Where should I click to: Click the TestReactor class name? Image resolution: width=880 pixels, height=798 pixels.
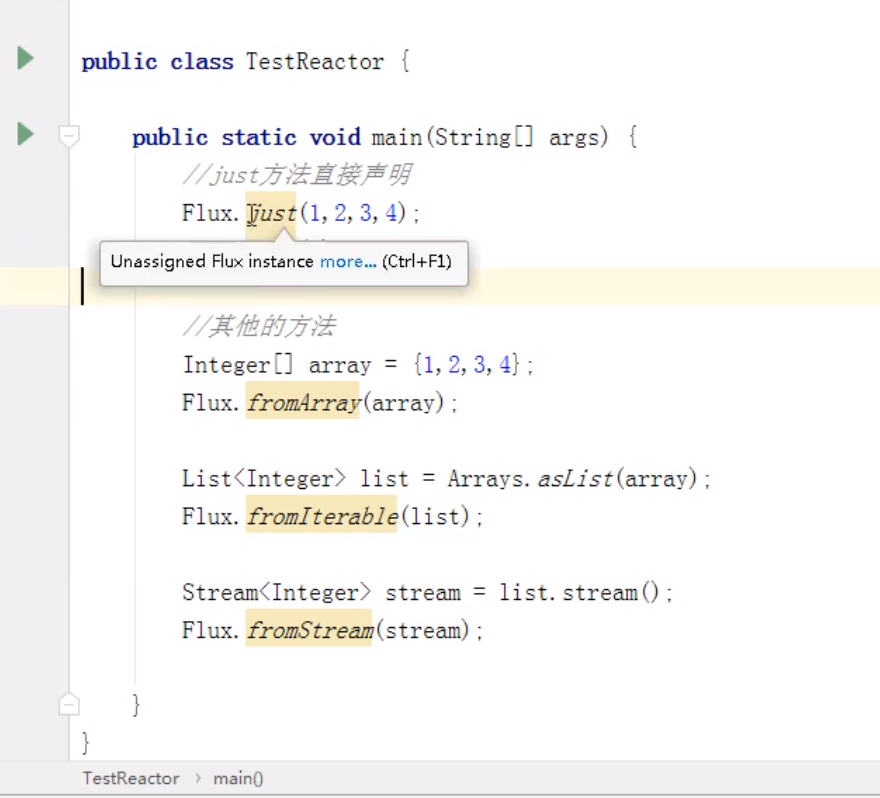pyautogui.click(x=315, y=61)
